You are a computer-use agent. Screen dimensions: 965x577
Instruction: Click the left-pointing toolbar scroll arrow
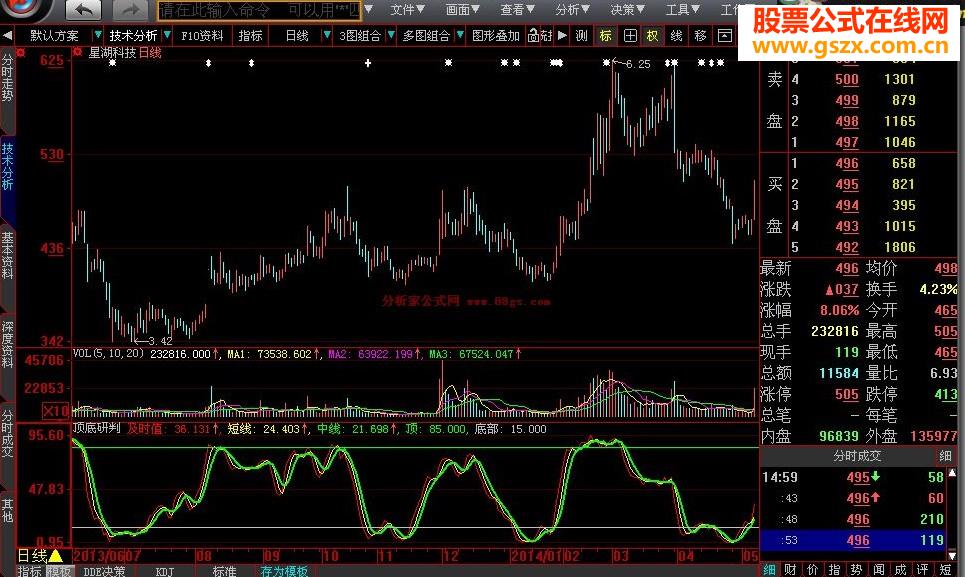(x=7, y=36)
